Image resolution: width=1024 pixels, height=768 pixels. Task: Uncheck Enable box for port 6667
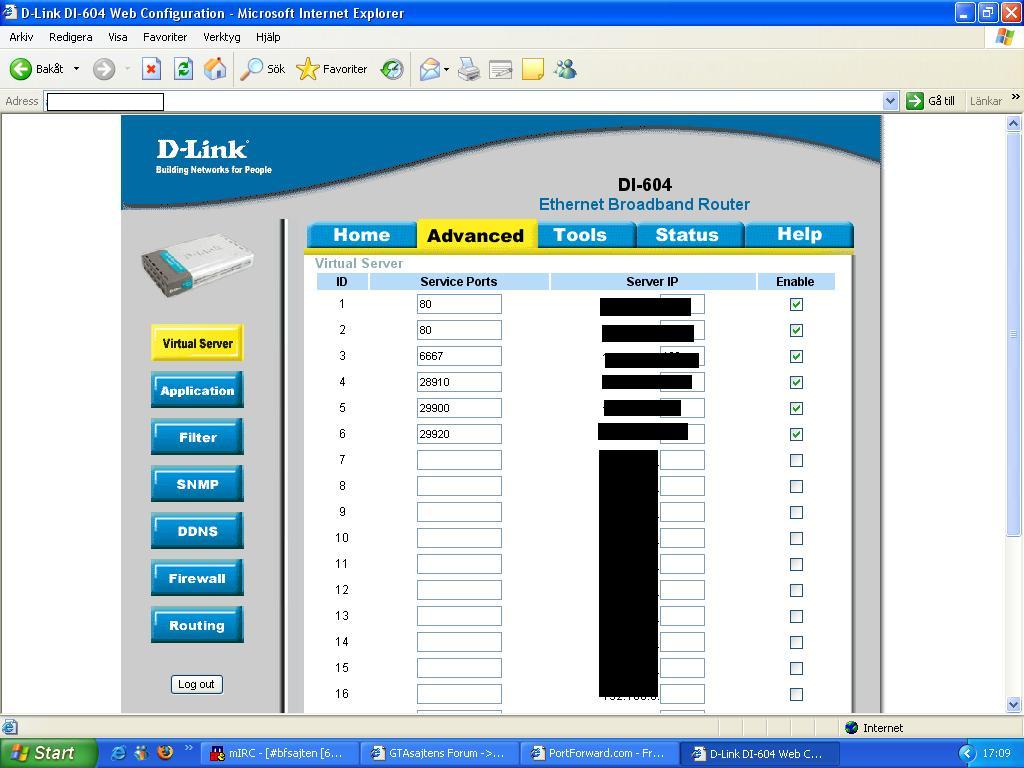[x=796, y=357]
